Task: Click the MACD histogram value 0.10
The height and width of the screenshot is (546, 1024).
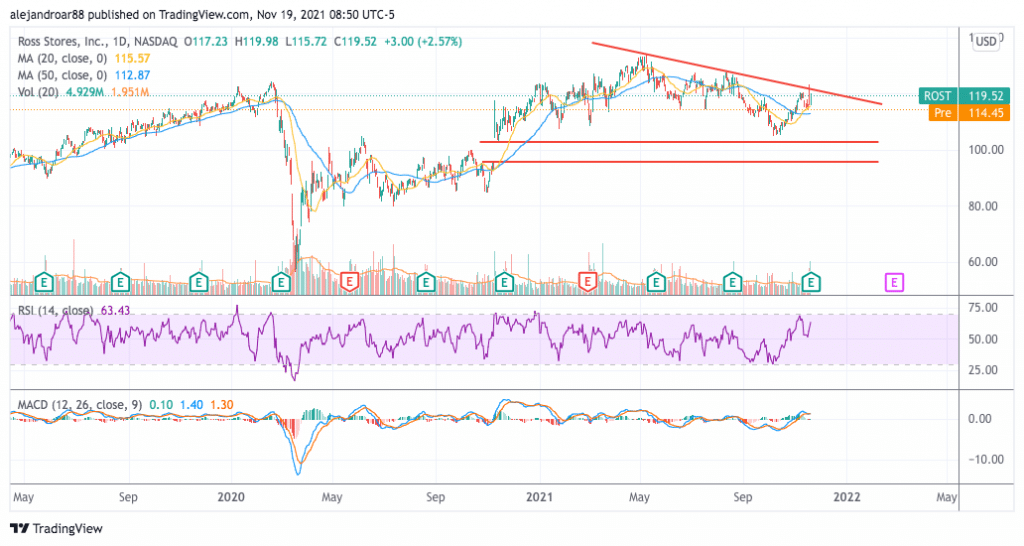Action: (161, 405)
